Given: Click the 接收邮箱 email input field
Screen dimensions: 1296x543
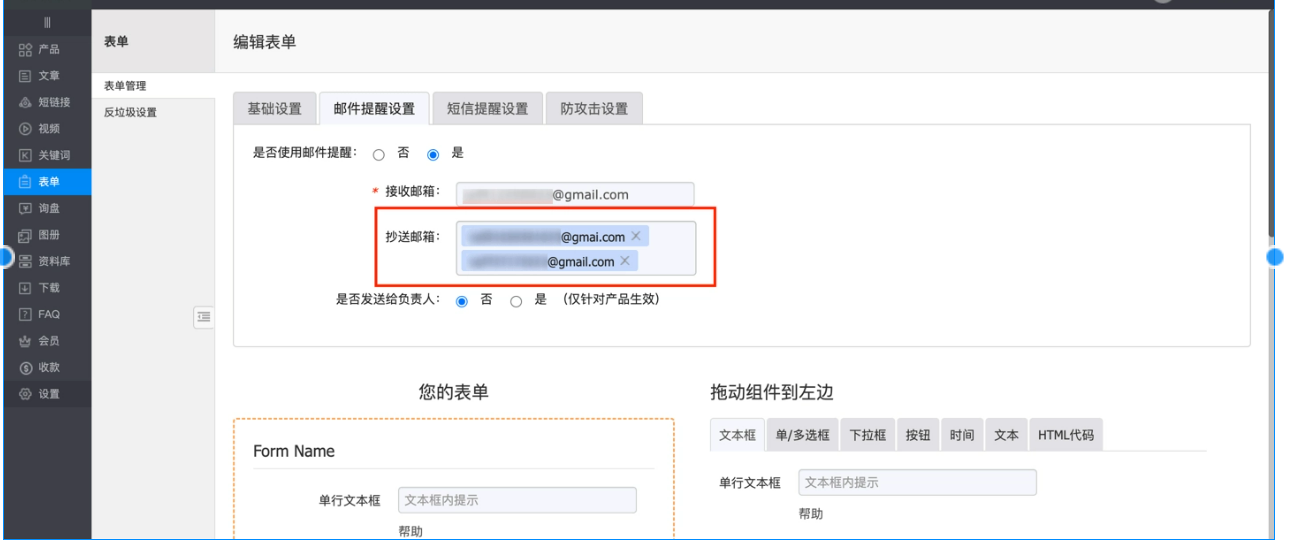Looking at the screenshot, I should 575,194.
